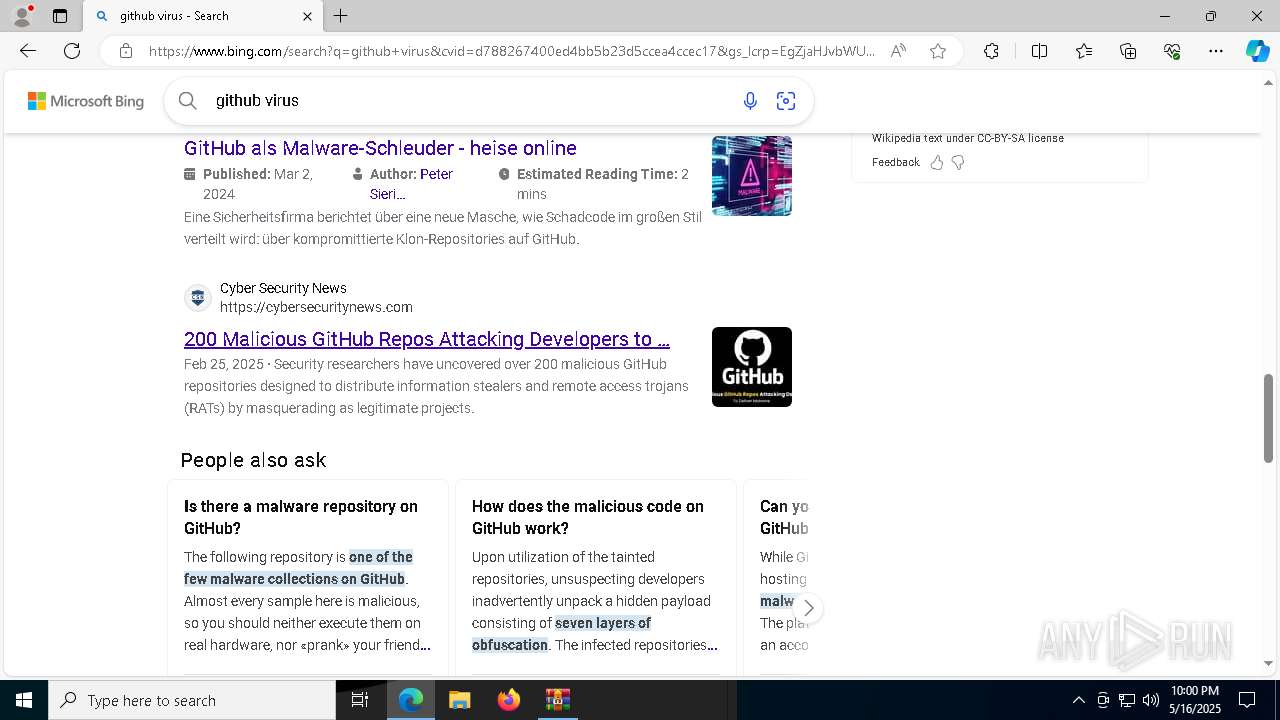Click the page vertical scrollbar thumb
This screenshot has width=1280, height=720.
(1269, 418)
